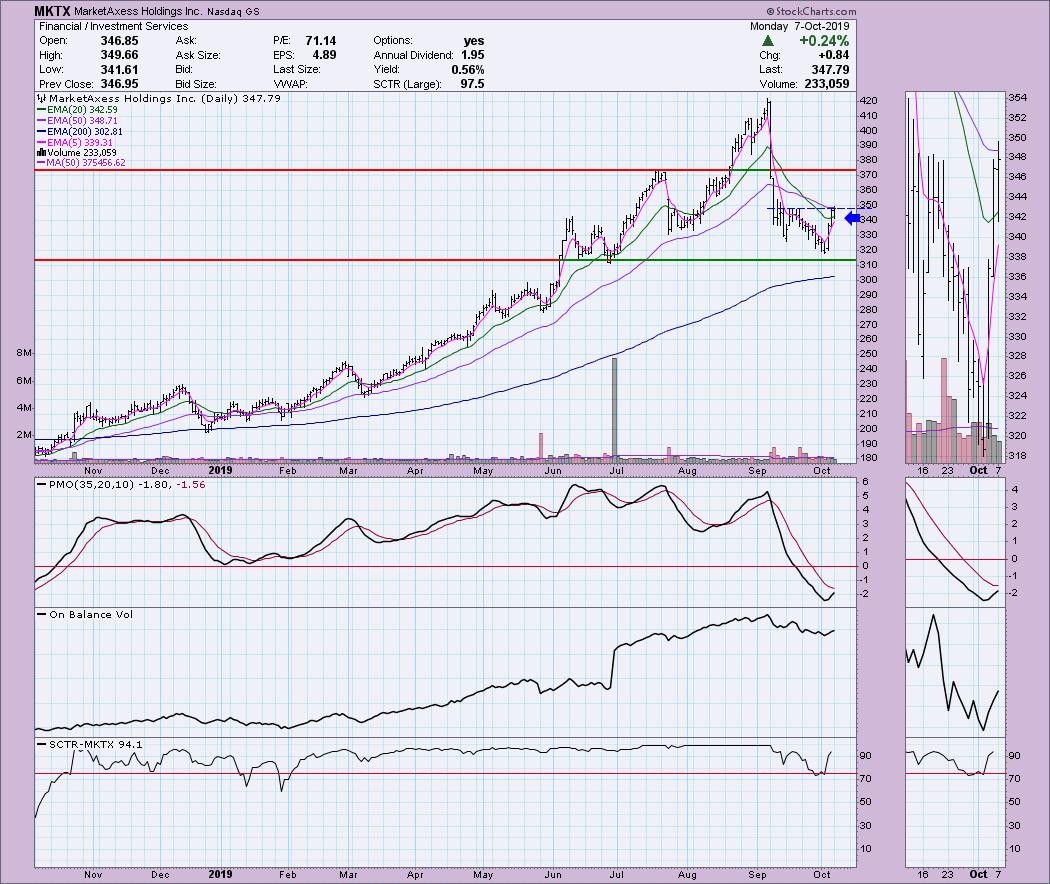Select the Chg value +0.84
The height and width of the screenshot is (884, 1050).
[834, 55]
